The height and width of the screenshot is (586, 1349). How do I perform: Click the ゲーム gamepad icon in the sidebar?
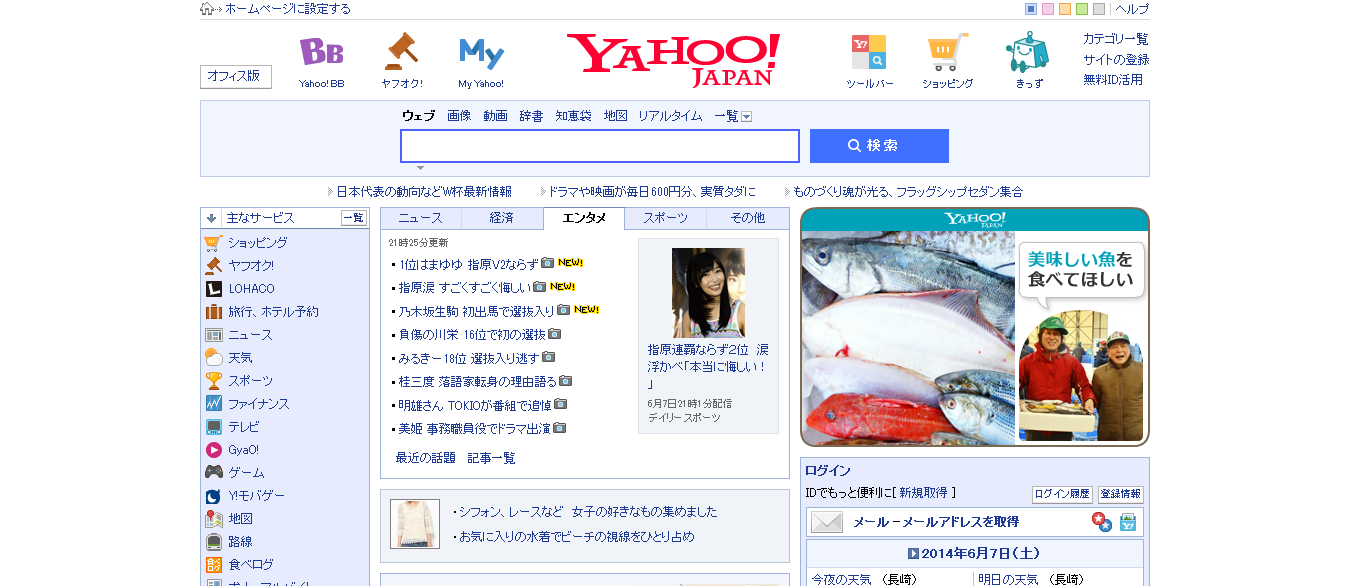pyautogui.click(x=213, y=472)
